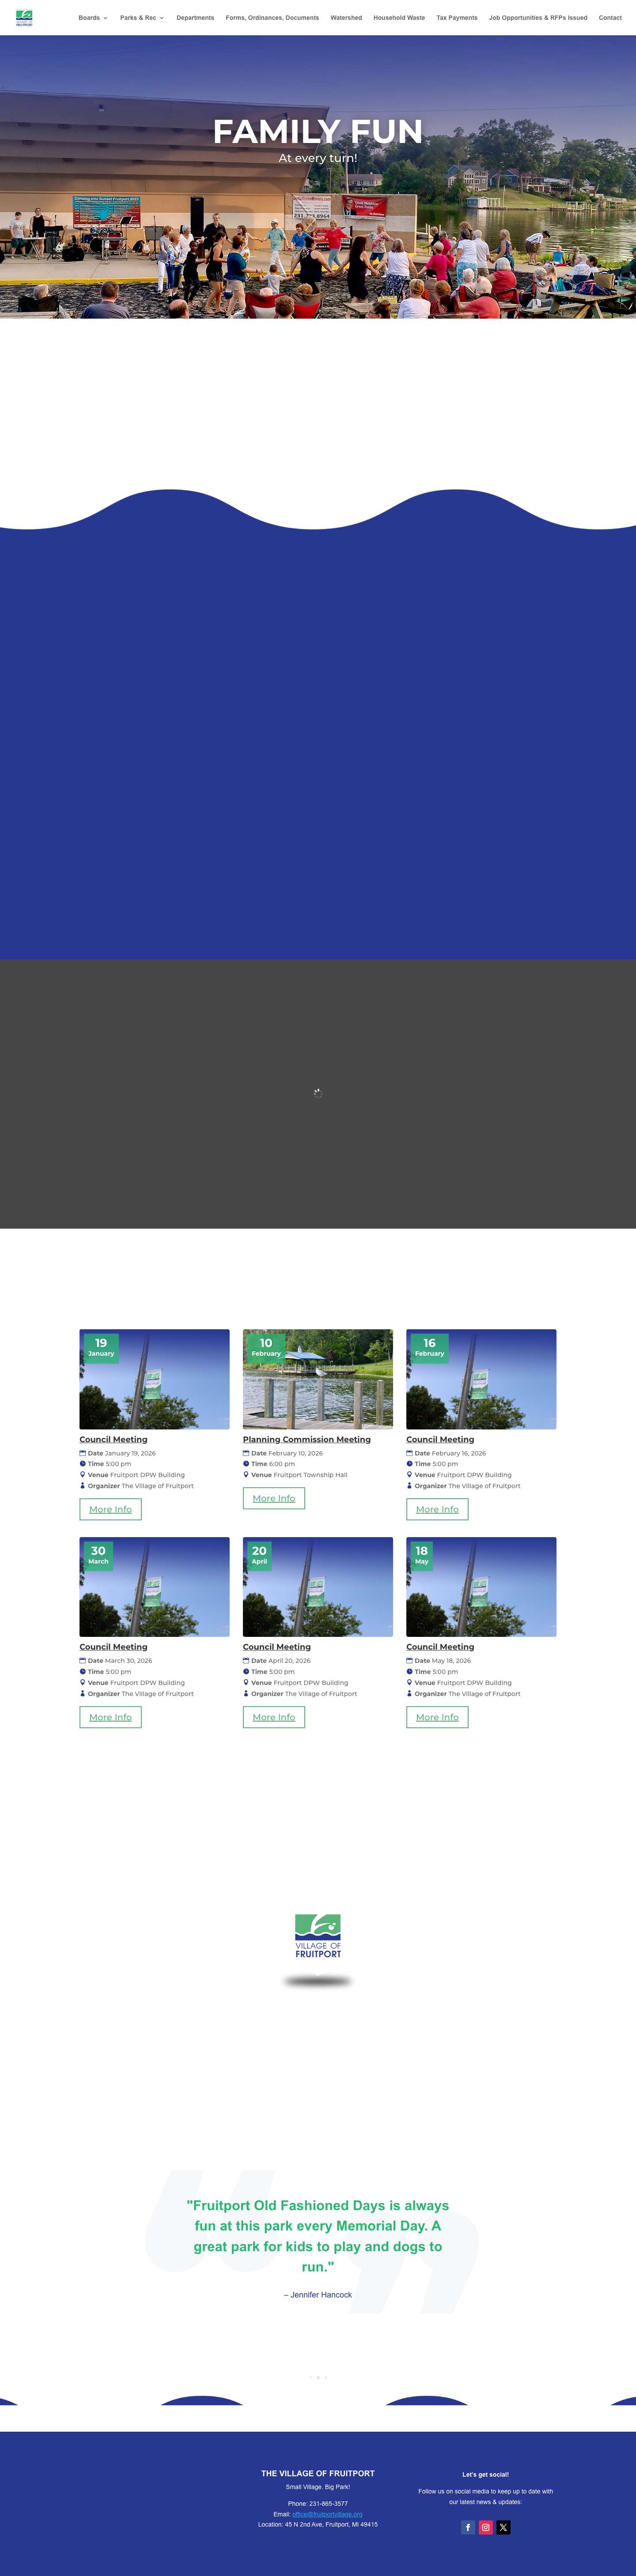Click 'THE VILLAGE OF FRUITPORT' footer heading
Image resolution: width=636 pixels, height=2576 pixels.
point(318,2473)
